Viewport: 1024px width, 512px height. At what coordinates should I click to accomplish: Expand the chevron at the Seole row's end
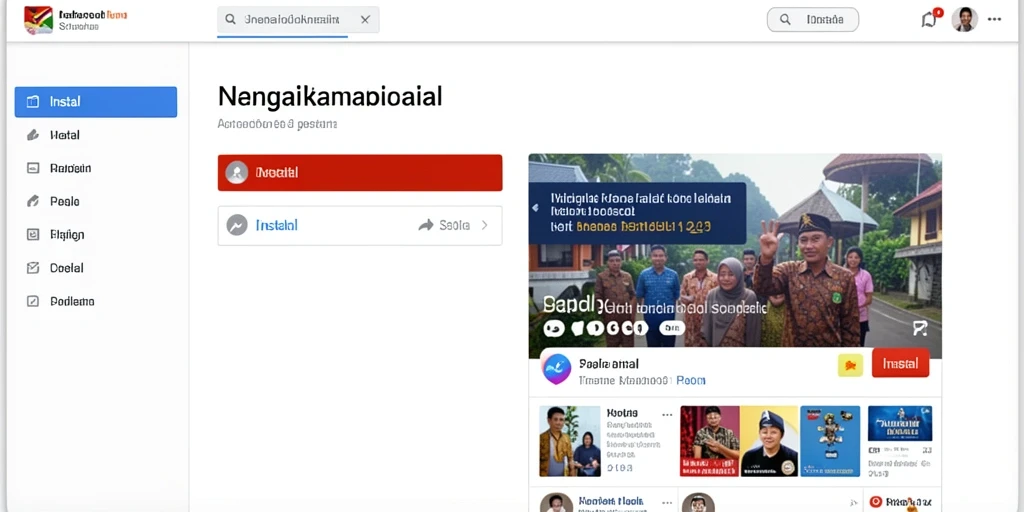[x=485, y=225]
